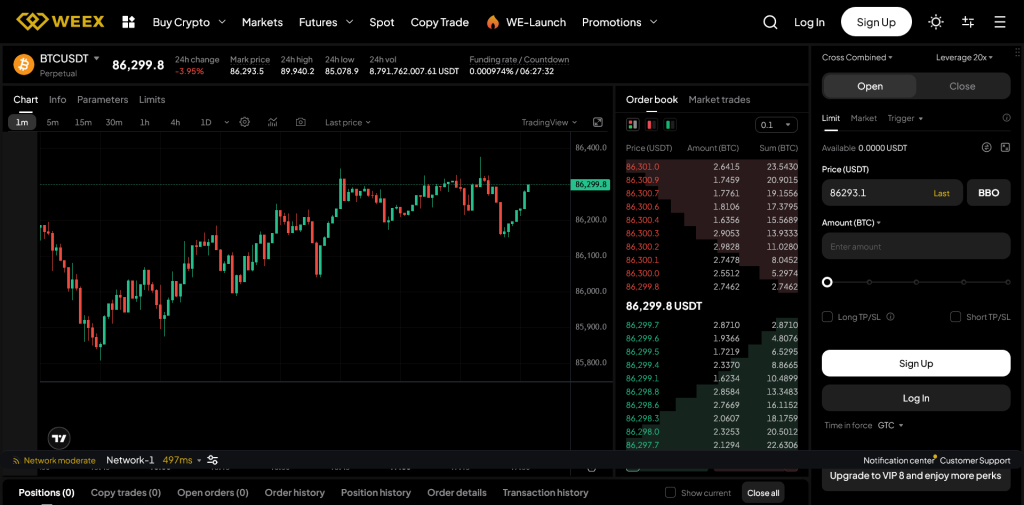Check the Show current box
This screenshot has width=1024, height=505.
[670, 493]
